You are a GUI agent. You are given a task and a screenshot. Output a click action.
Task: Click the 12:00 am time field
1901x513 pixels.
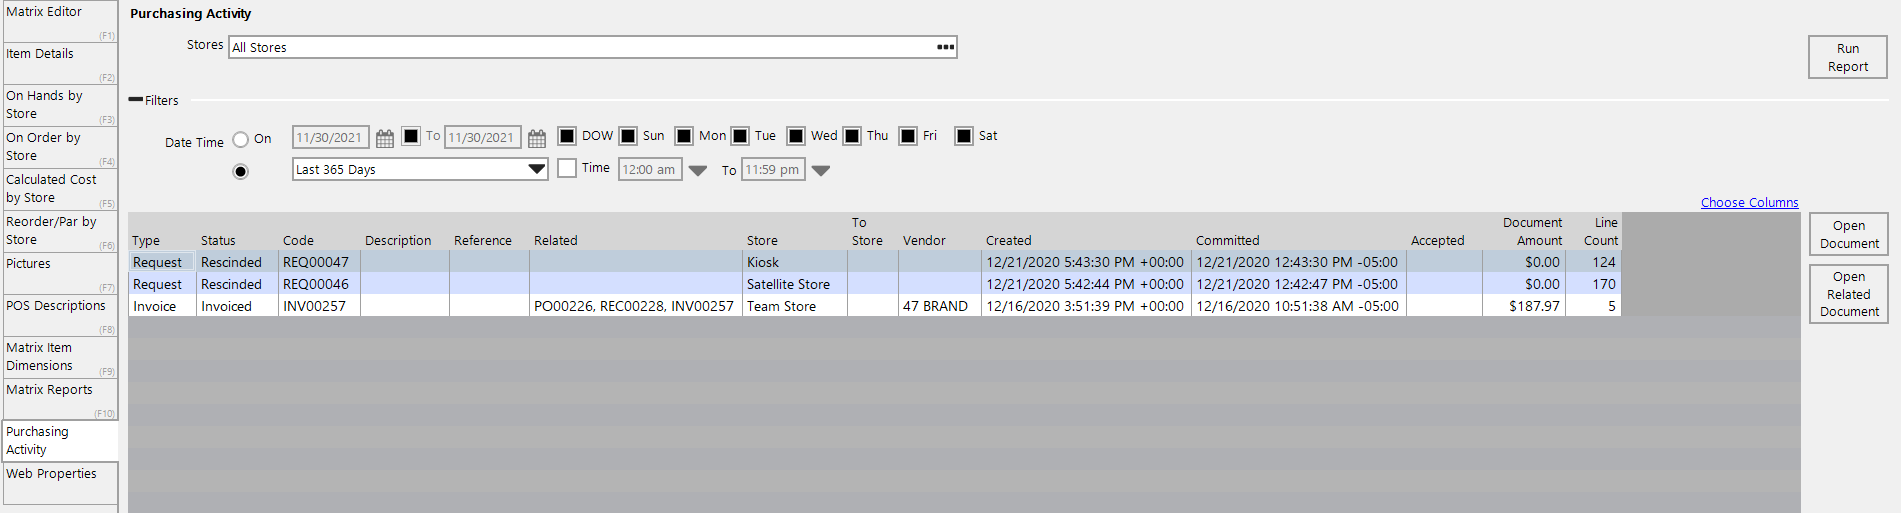(x=650, y=170)
